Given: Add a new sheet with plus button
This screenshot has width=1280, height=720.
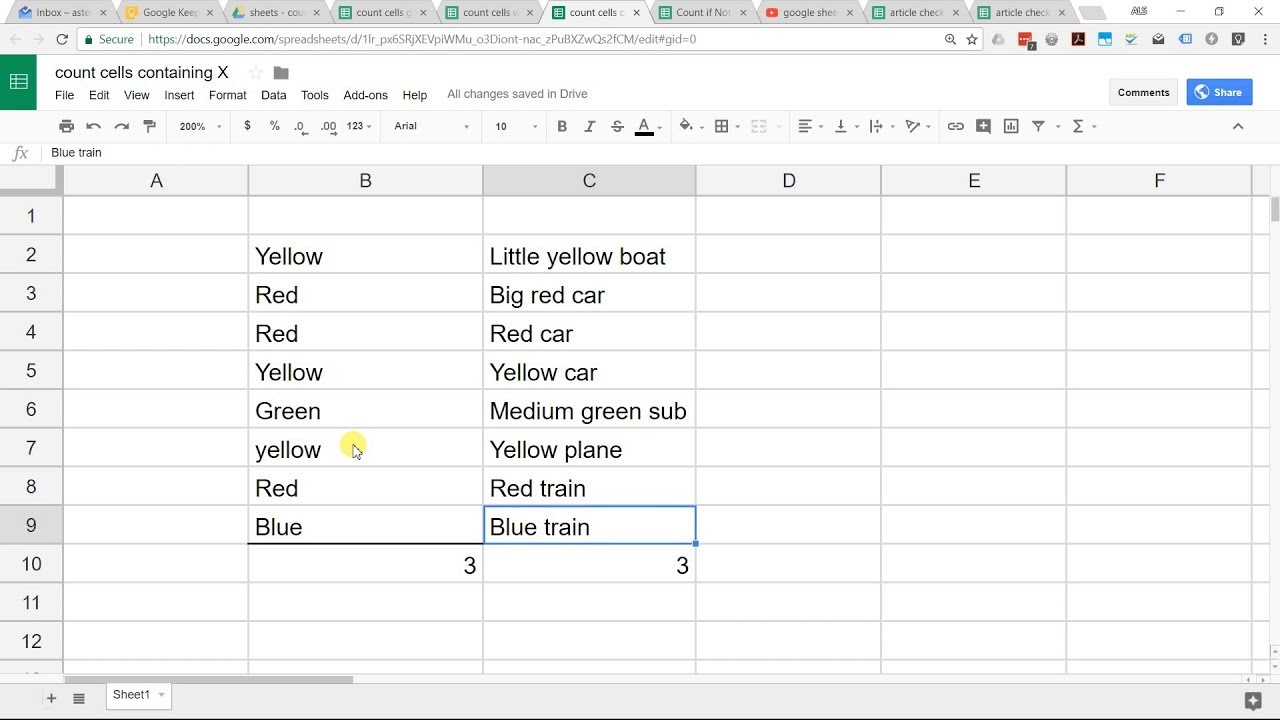Looking at the screenshot, I should [51, 698].
